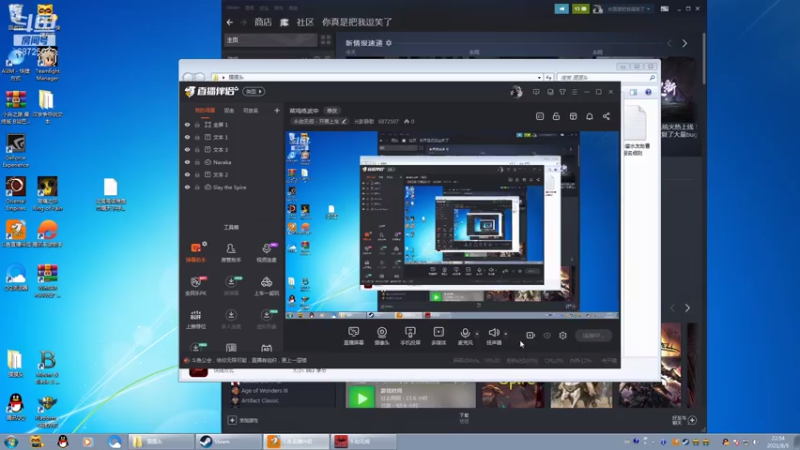This screenshot has width=800, height=450.
Task: Go to next 新情报速递 item in Steam
Action: tap(685, 44)
